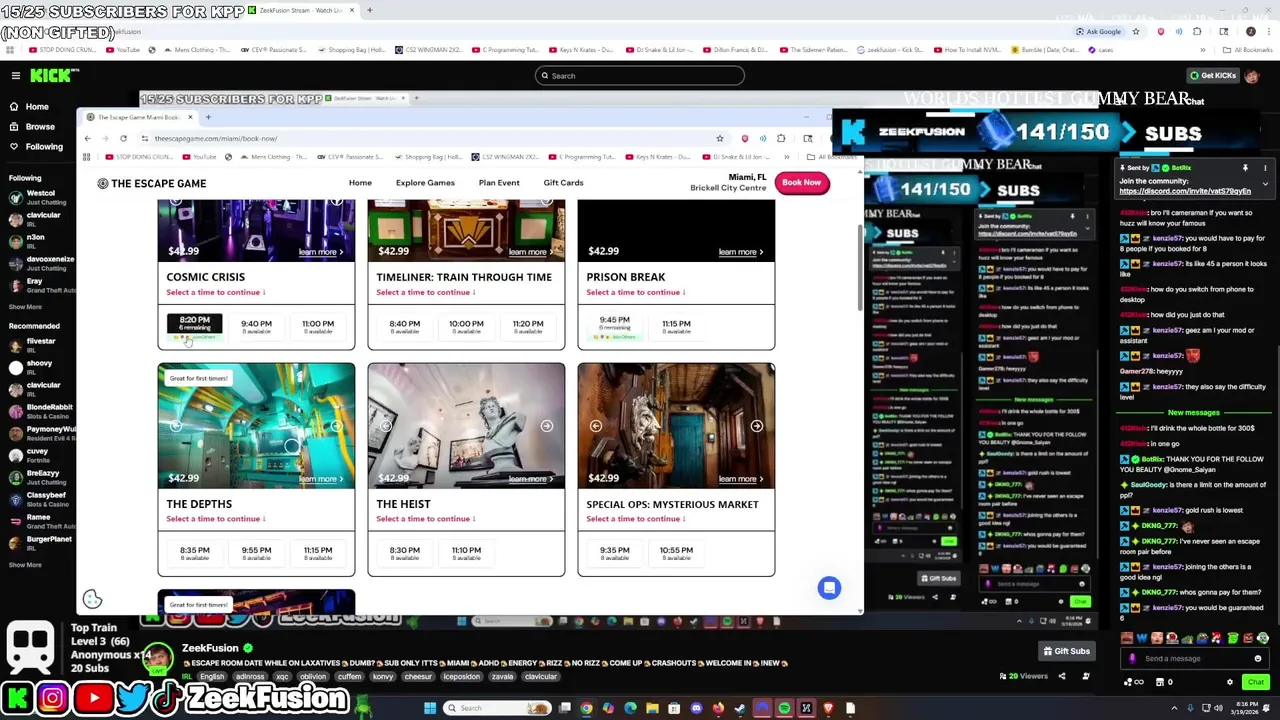Click New messages banner in chat
This screenshot has height=720, width=1280.
(1193, 413)
